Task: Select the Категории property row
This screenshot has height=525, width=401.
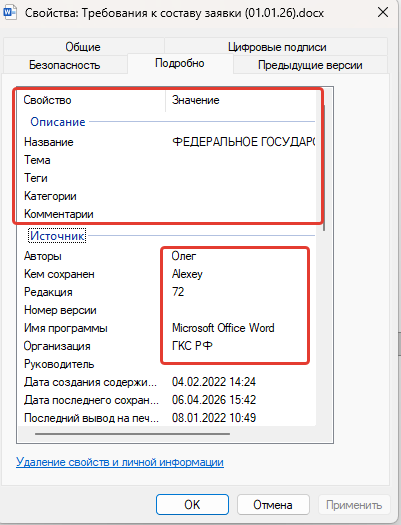Action: tap(167, 196)
